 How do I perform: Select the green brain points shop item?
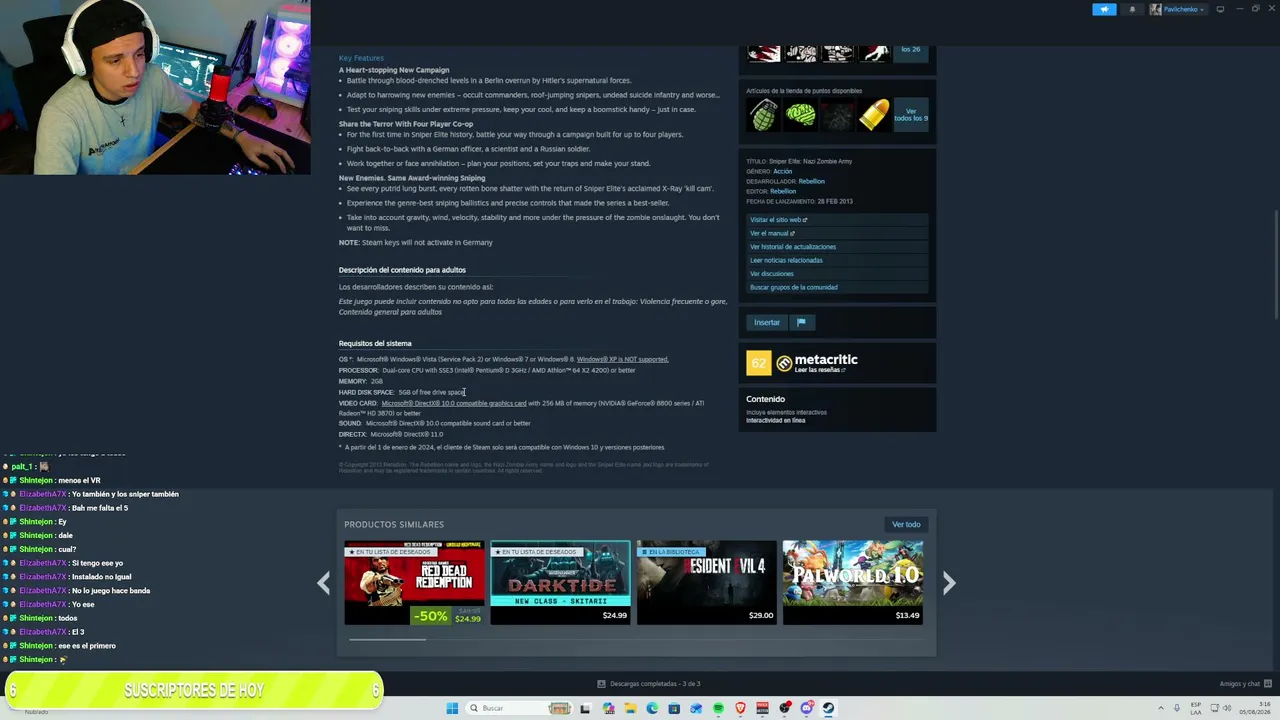tap(800, 115)
